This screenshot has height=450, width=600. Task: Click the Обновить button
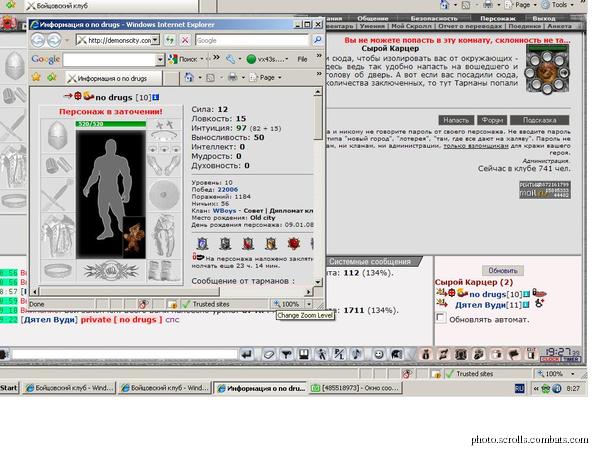click(503, 271)
